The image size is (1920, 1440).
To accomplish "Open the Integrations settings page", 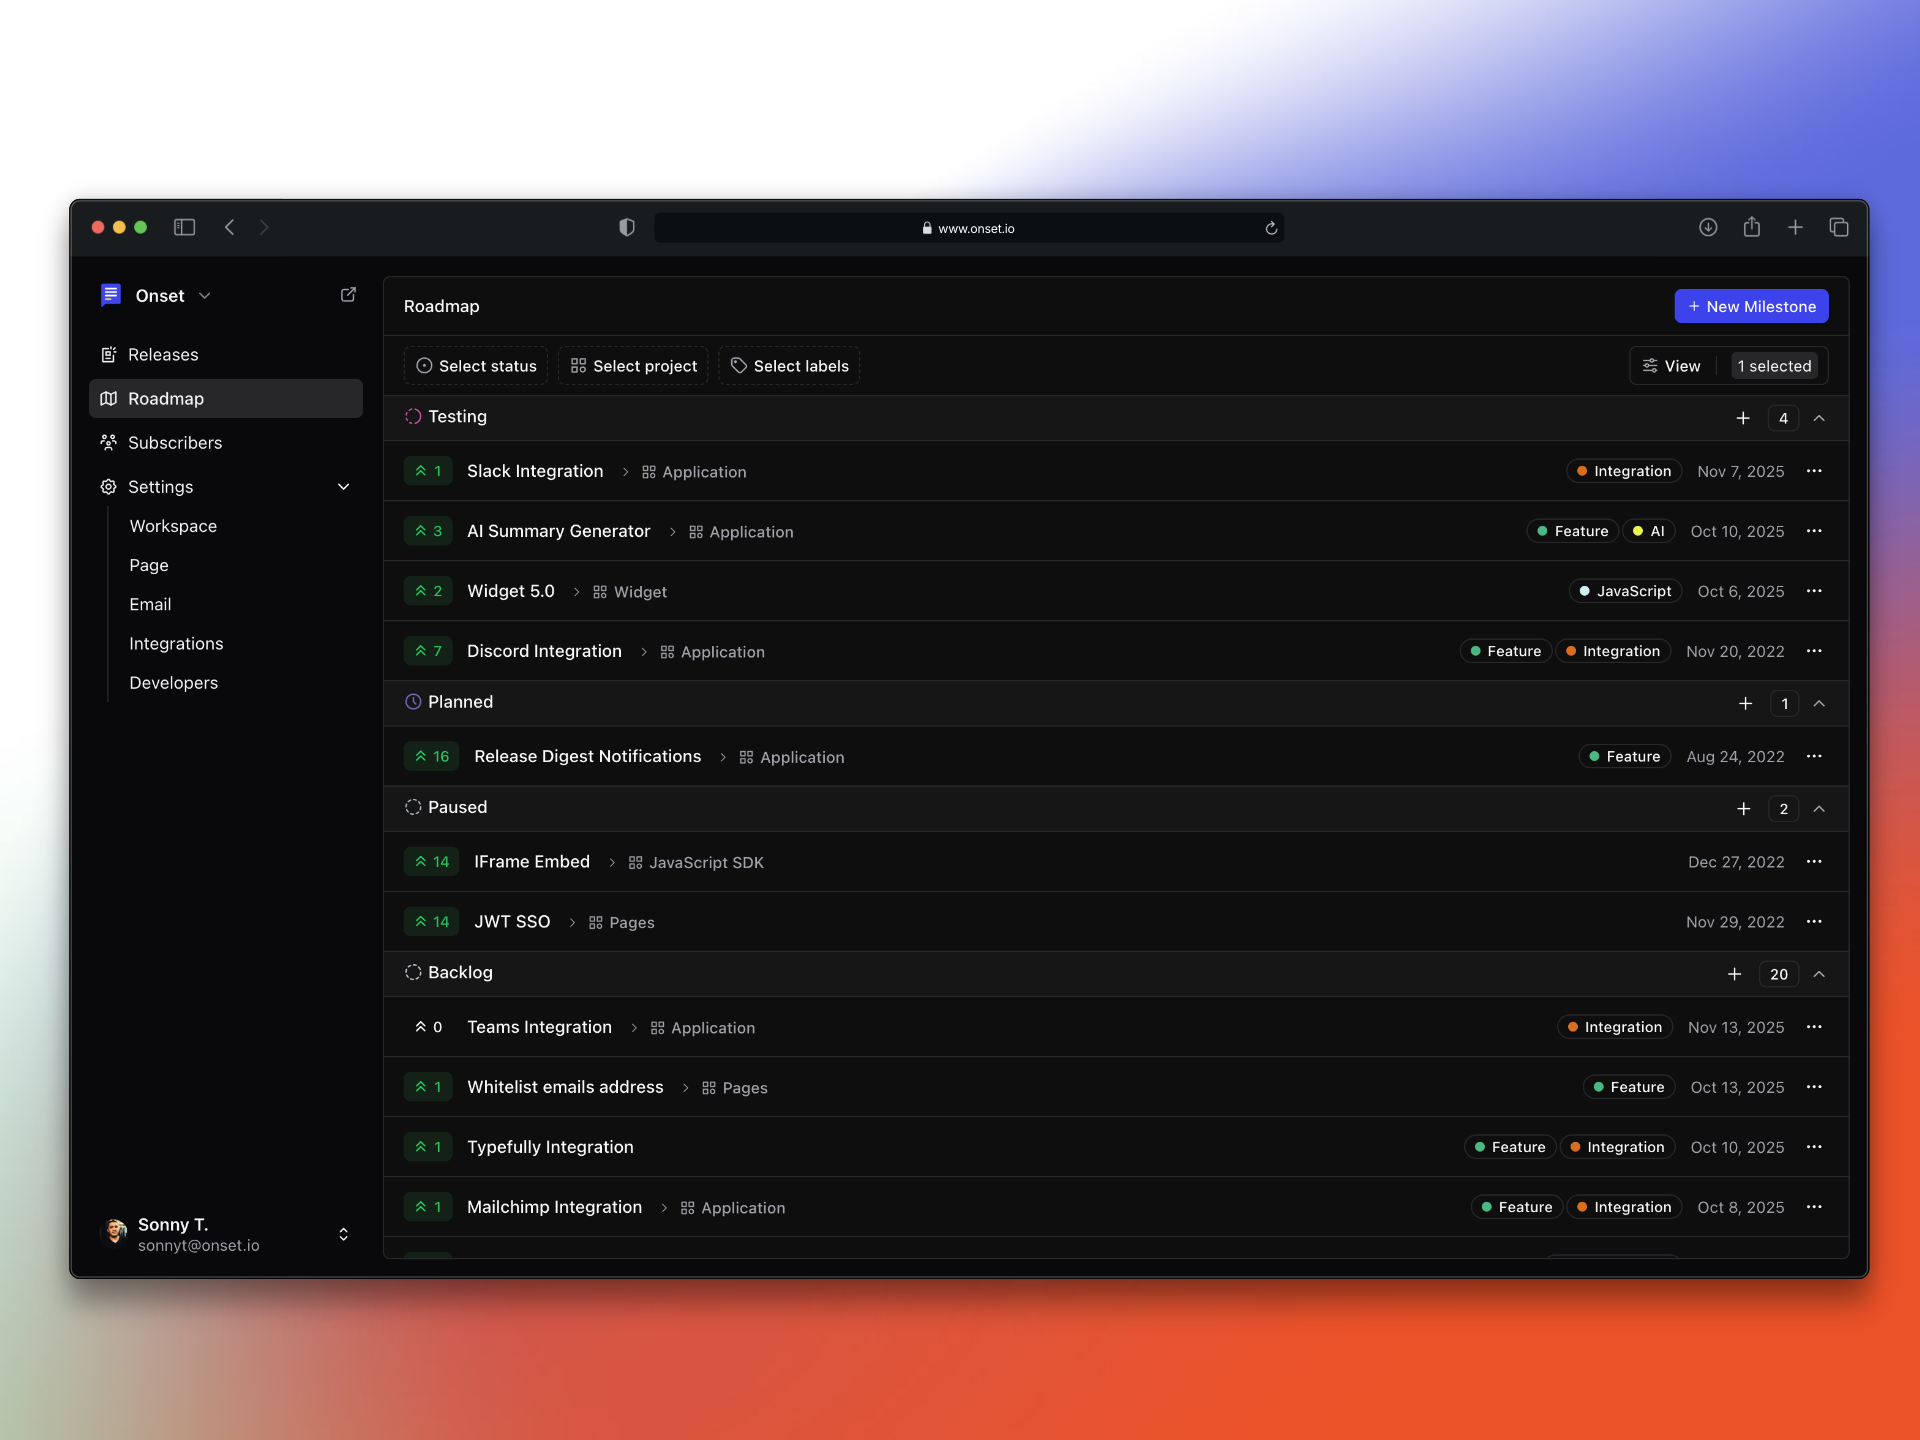I will click(176, 643).
